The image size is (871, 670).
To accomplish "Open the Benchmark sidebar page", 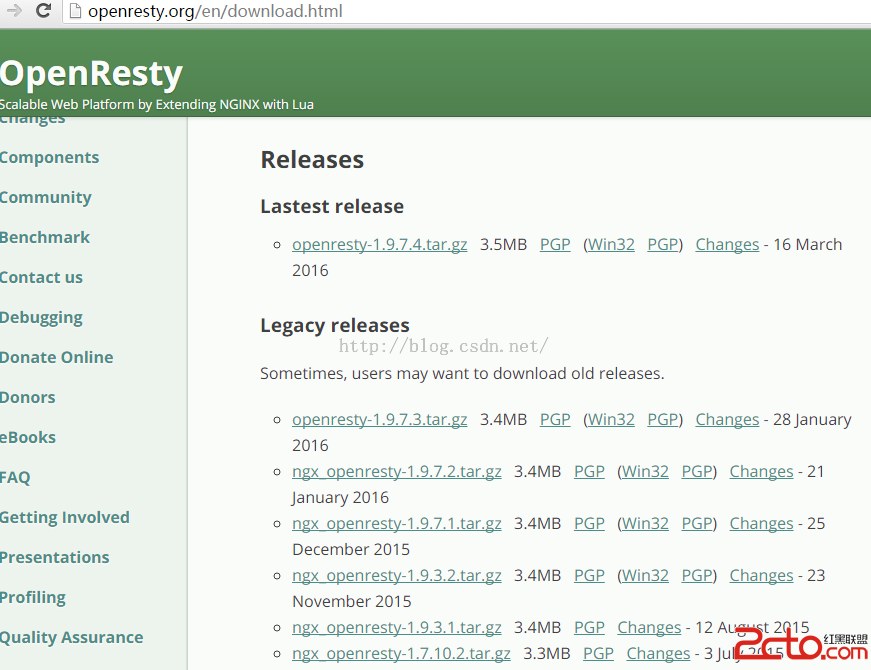I will 44,237.
